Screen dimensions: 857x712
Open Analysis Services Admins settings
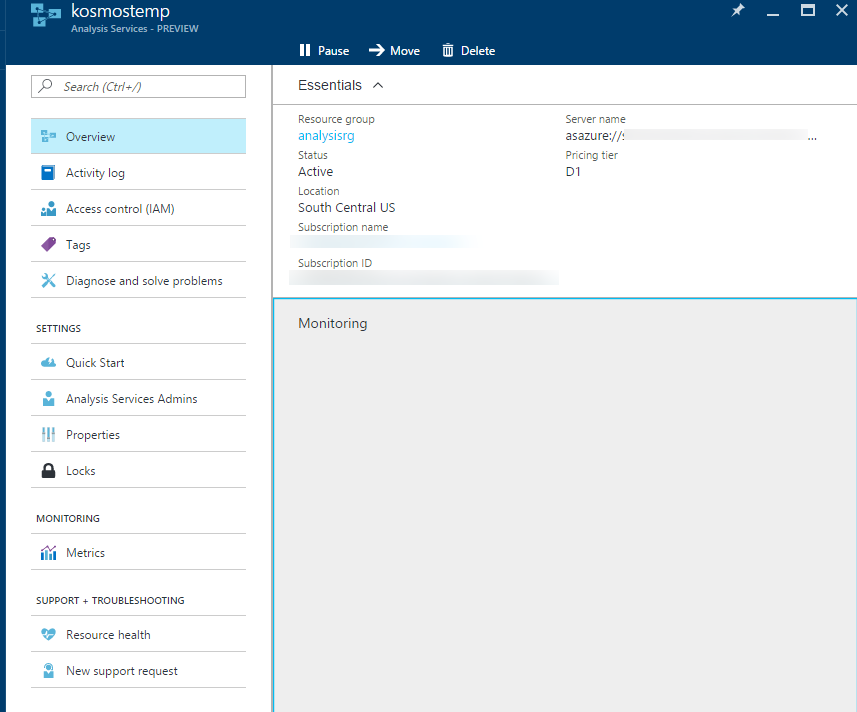click(131, 399)
